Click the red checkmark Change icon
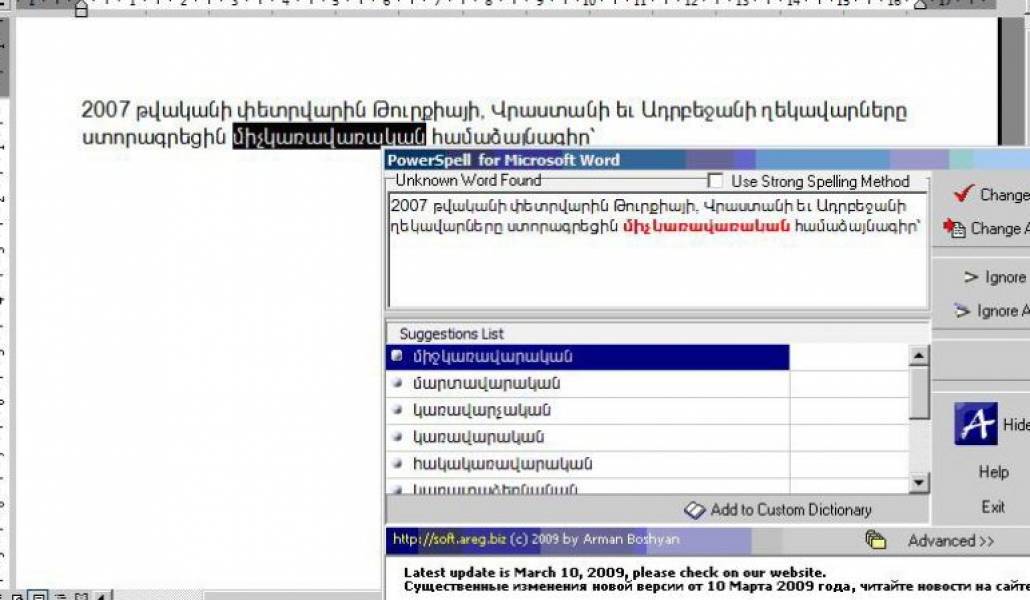This screenshot has height=600, width=1030. tap(964, 194)
